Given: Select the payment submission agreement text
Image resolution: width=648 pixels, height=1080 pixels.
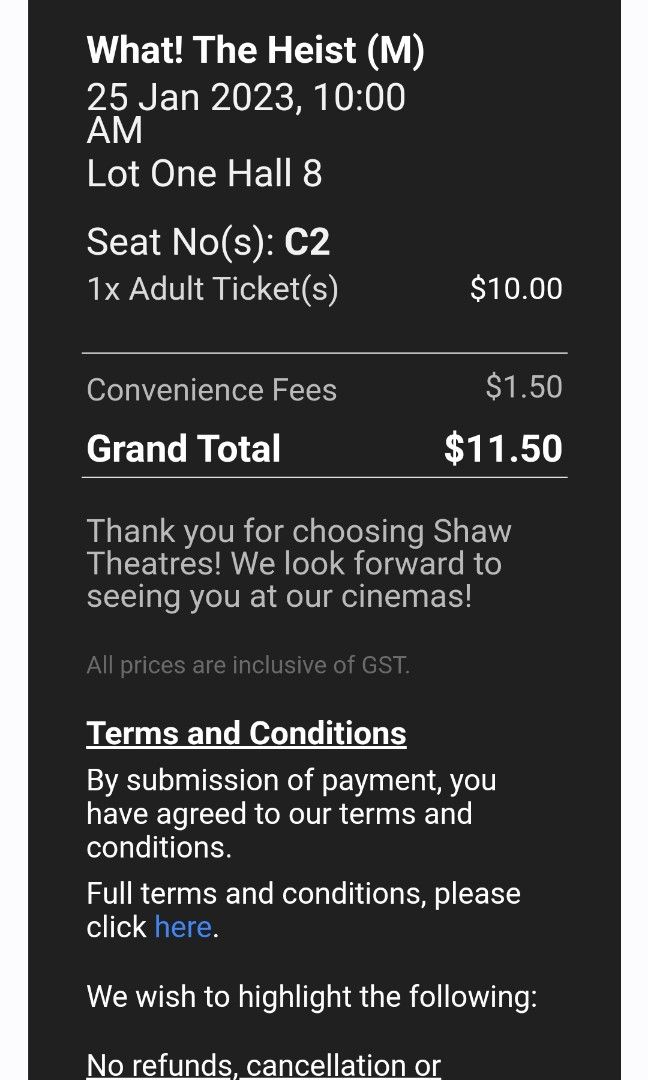Looking at the screenshot, I should [x=292, y=813].
